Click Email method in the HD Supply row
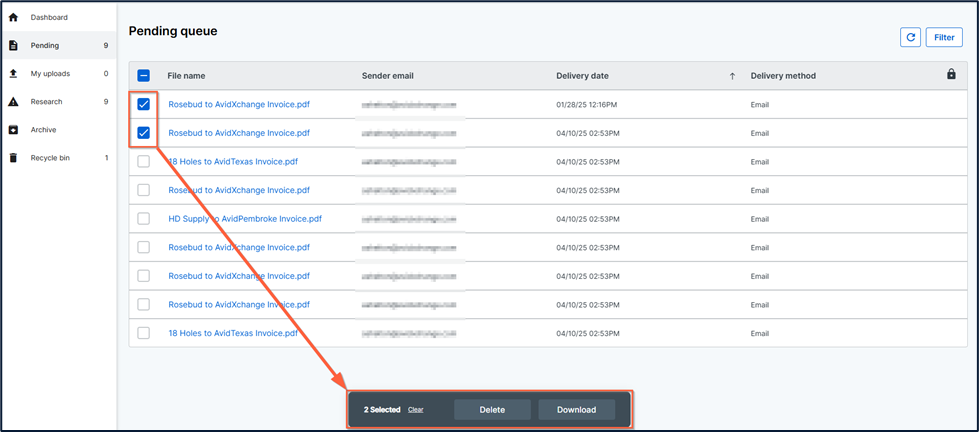 pyautogui.click(x=760, y=219)
